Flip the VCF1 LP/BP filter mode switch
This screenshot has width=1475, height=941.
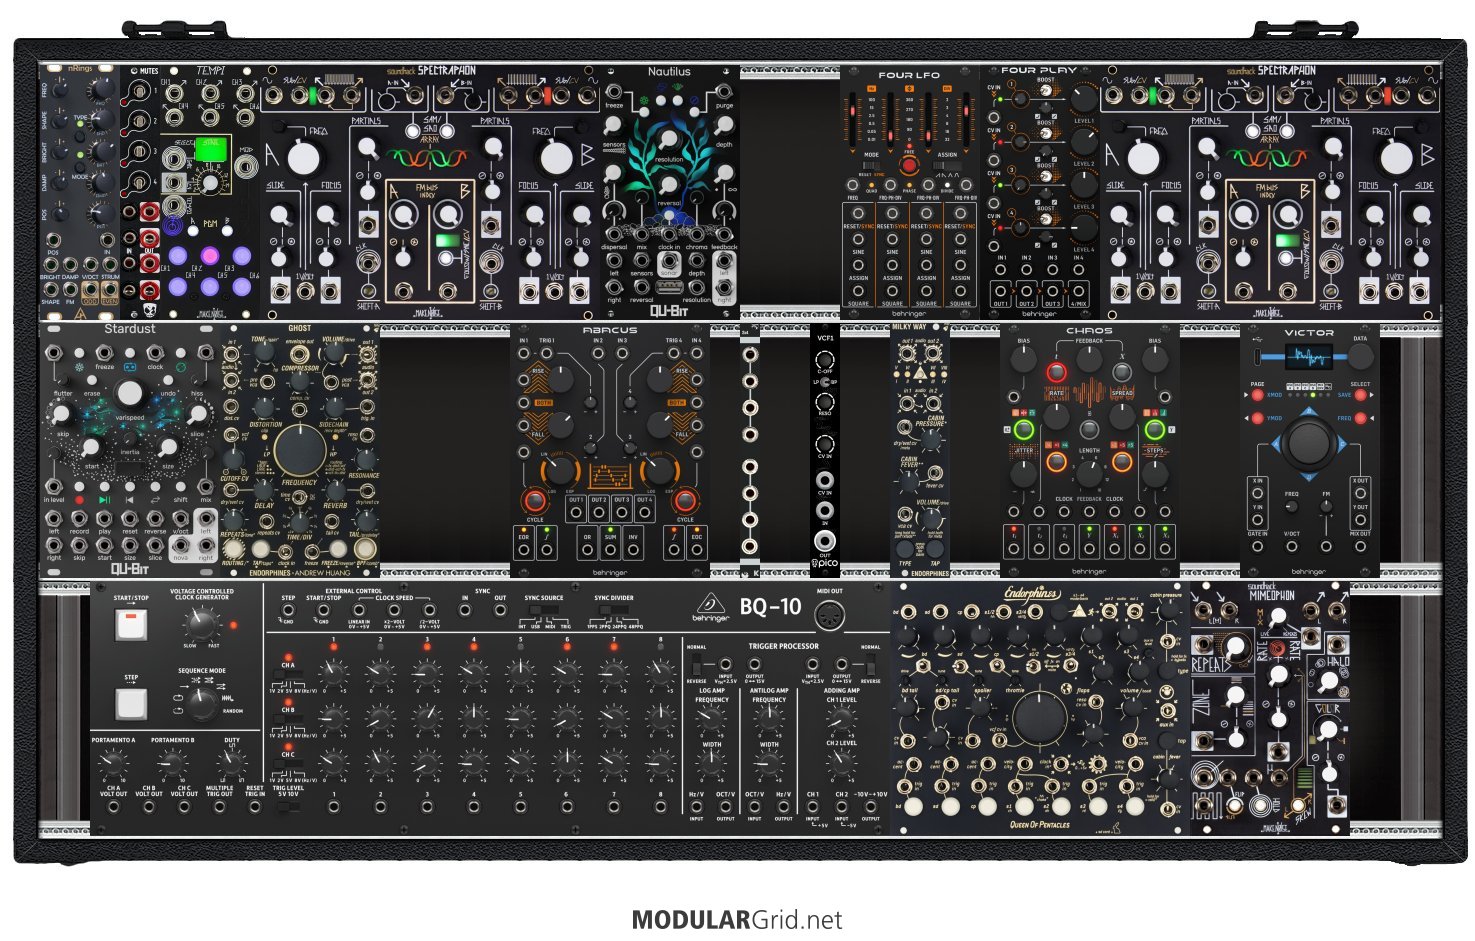(825, 383)
